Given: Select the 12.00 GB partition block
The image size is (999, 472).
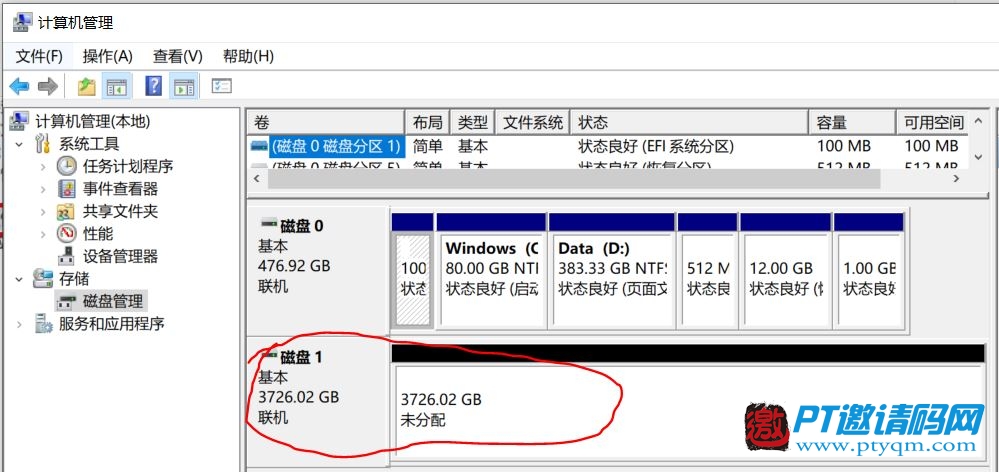Looking at the screenshot, I should pyautogui.click(x=785, y=279).
